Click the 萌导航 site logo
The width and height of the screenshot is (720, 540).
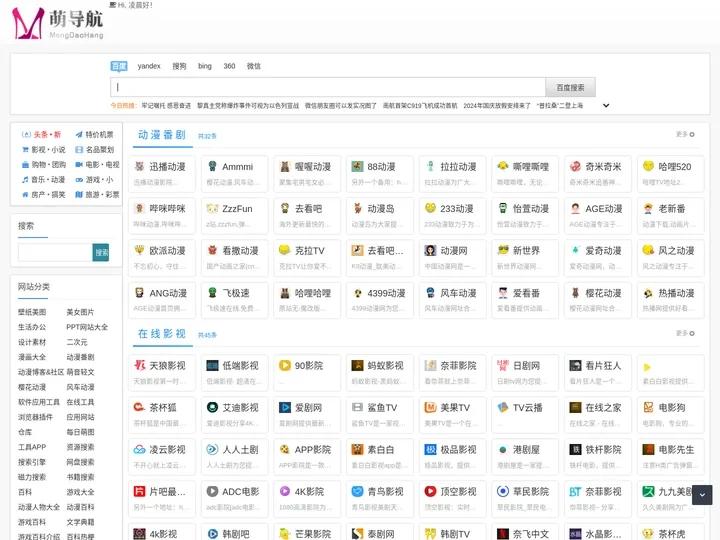(x=57, y=23)
